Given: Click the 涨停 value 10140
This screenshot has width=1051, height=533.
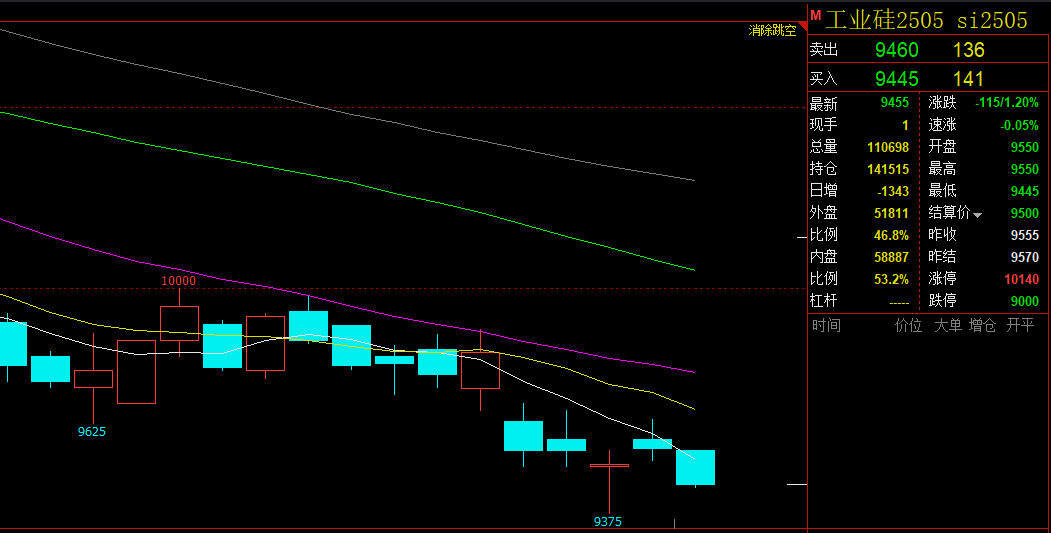Looking at the screenshot, I should 1022,279.
